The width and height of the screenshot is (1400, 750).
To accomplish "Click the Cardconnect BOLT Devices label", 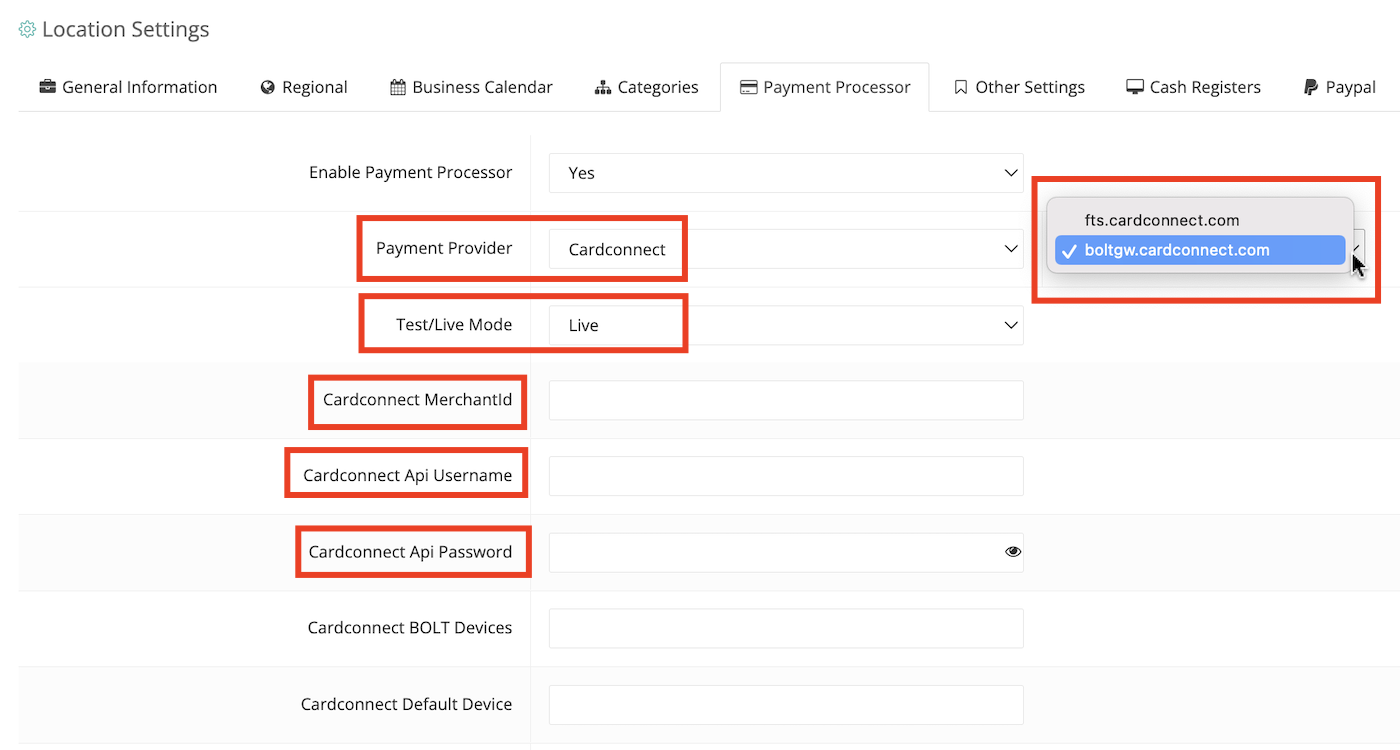I will pos(410,627).
